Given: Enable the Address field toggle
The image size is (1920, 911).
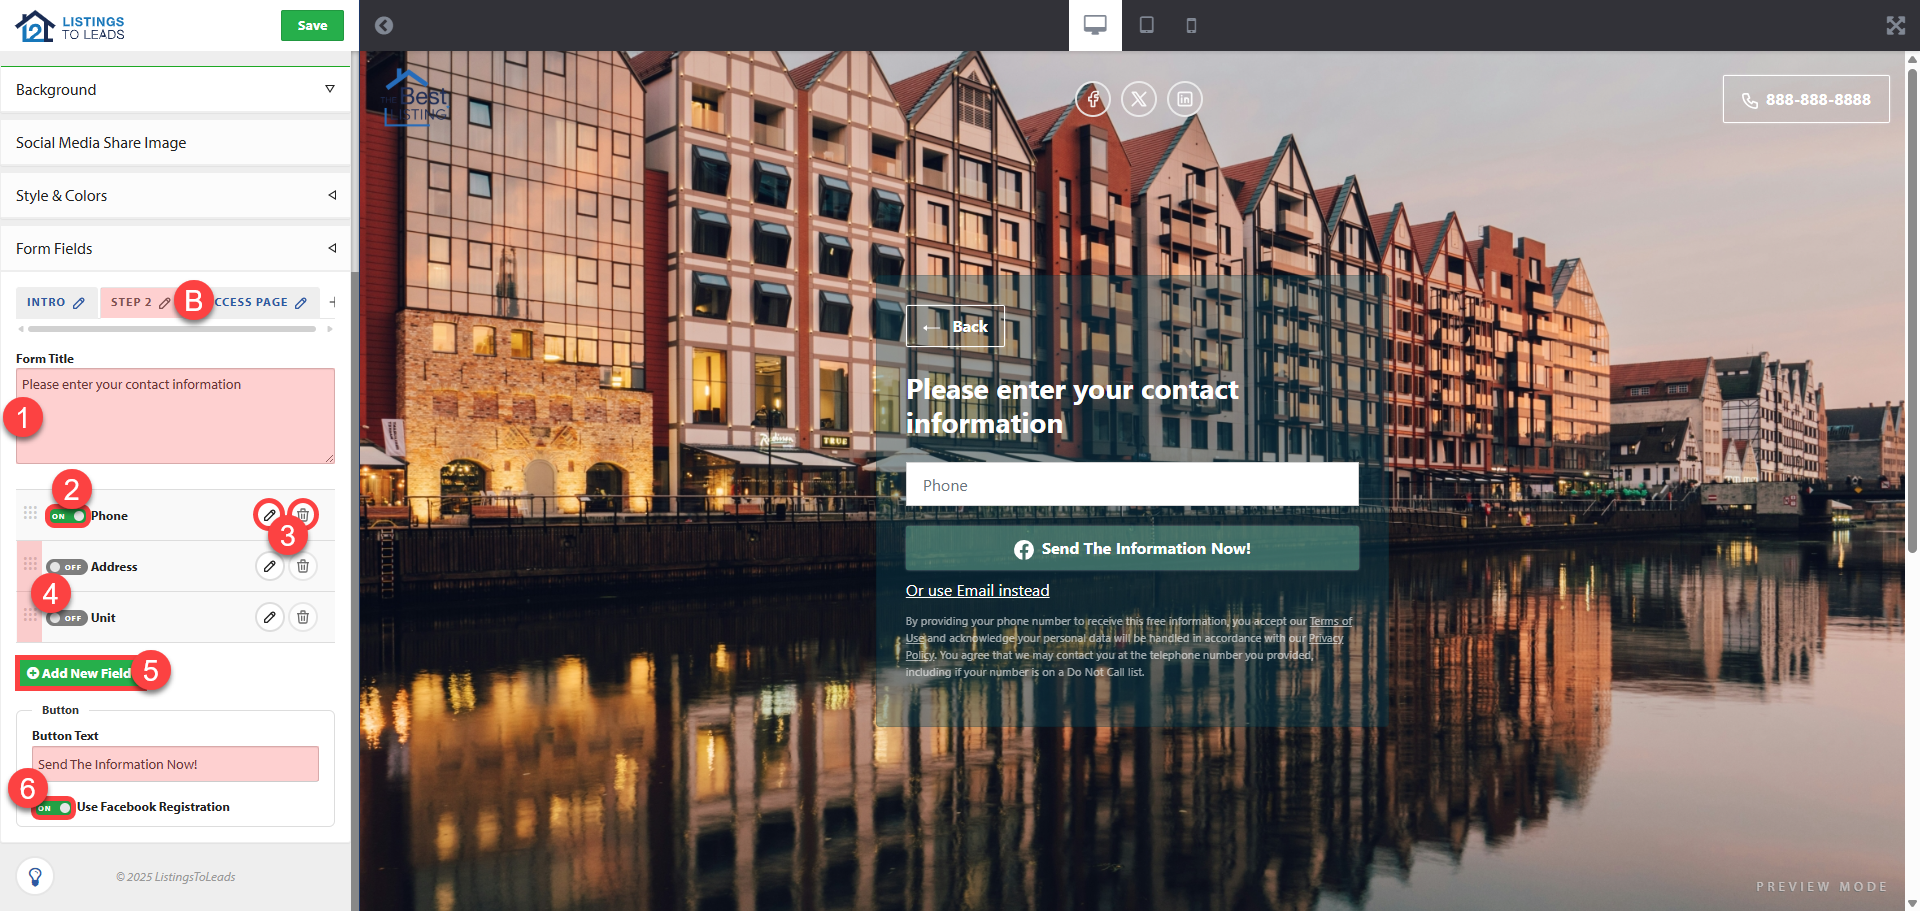Looking at the screenshot, I should pos(67,567).
